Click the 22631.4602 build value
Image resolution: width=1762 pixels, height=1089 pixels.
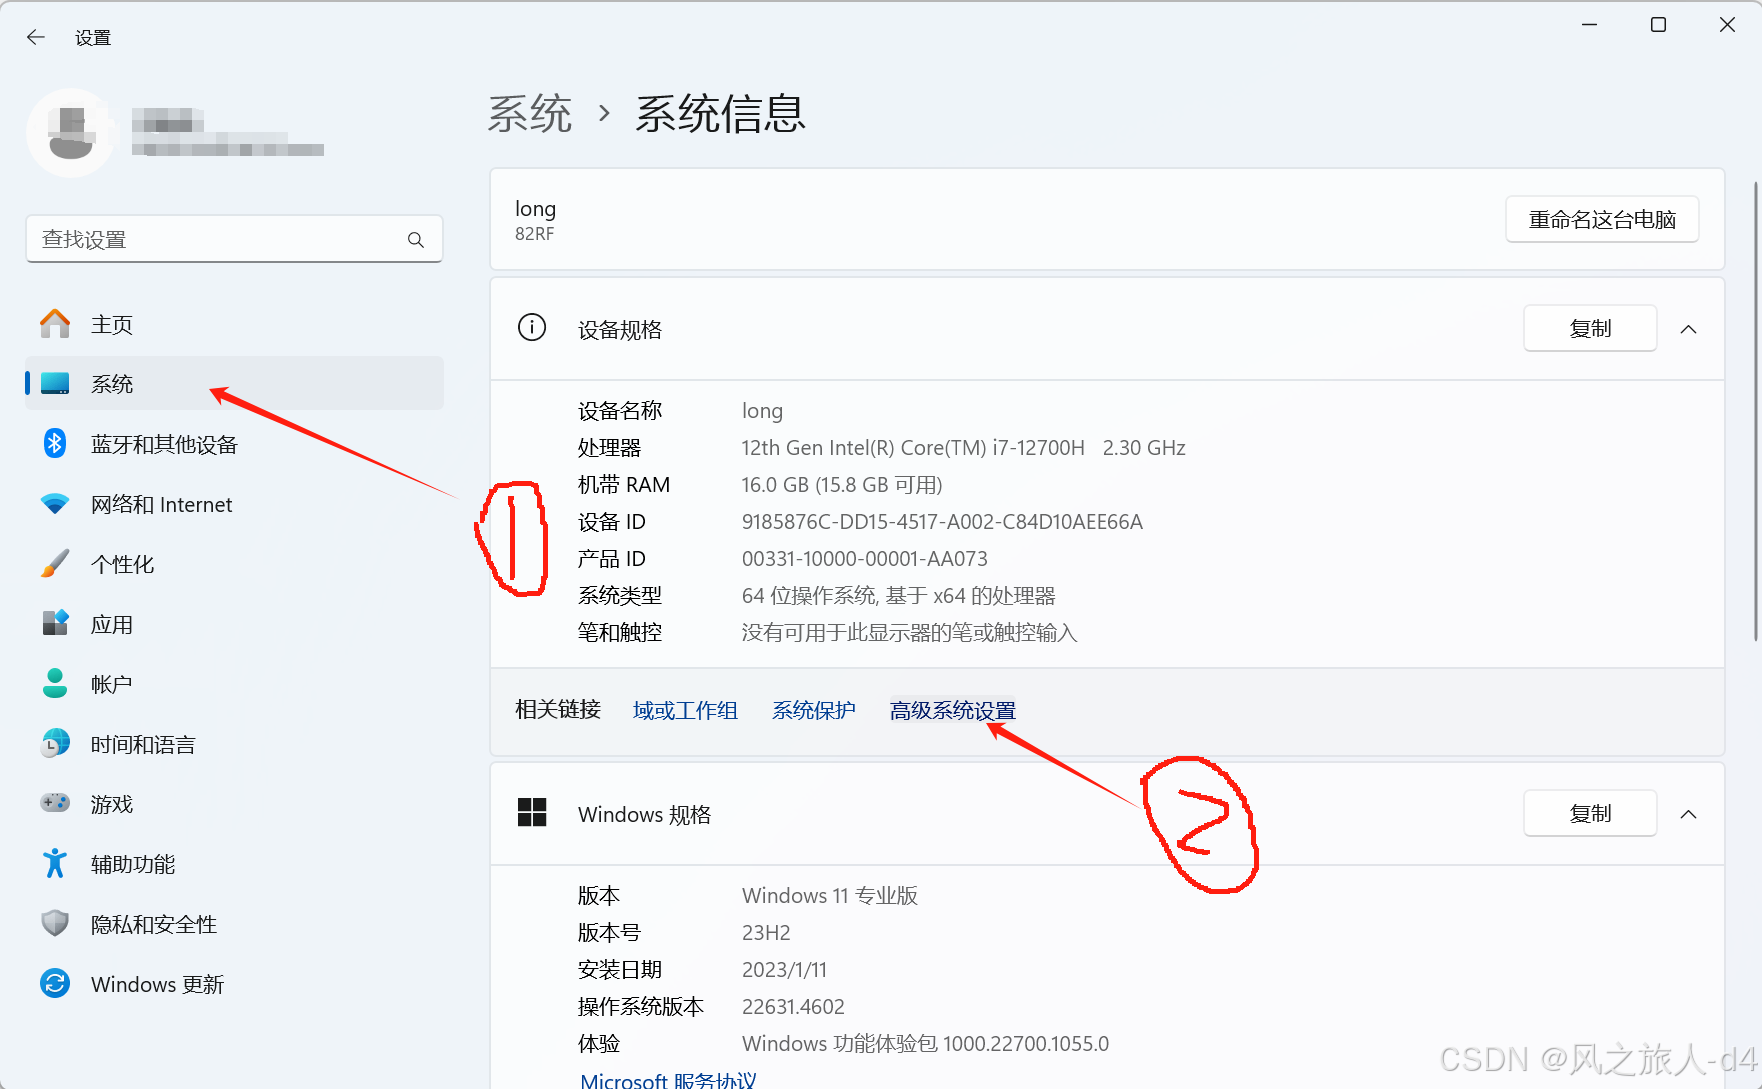point(793,1006)
